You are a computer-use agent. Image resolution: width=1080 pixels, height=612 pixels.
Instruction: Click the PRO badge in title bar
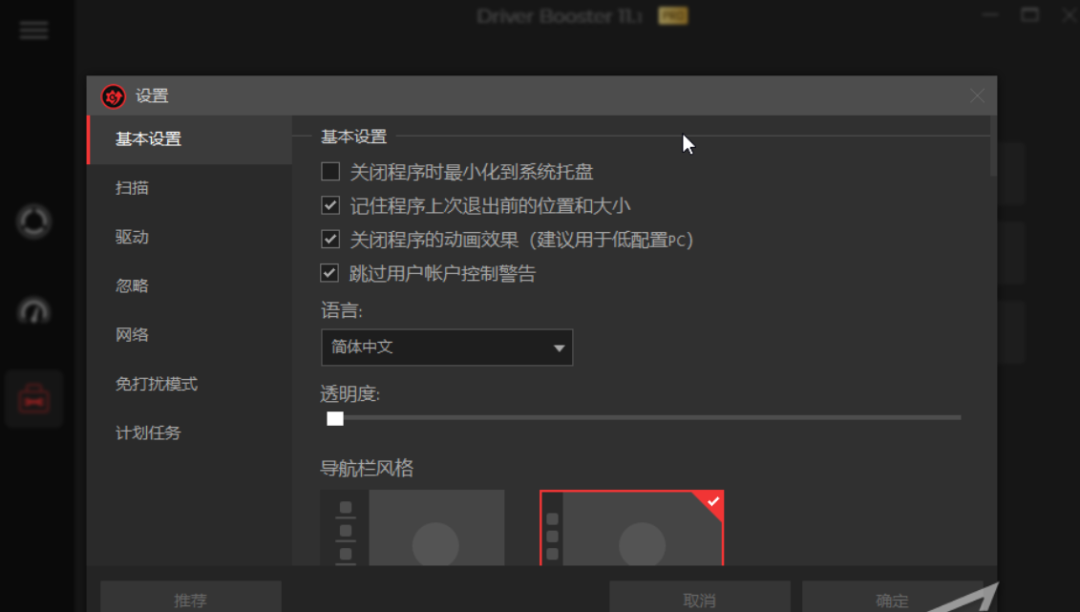coord(673,16)
